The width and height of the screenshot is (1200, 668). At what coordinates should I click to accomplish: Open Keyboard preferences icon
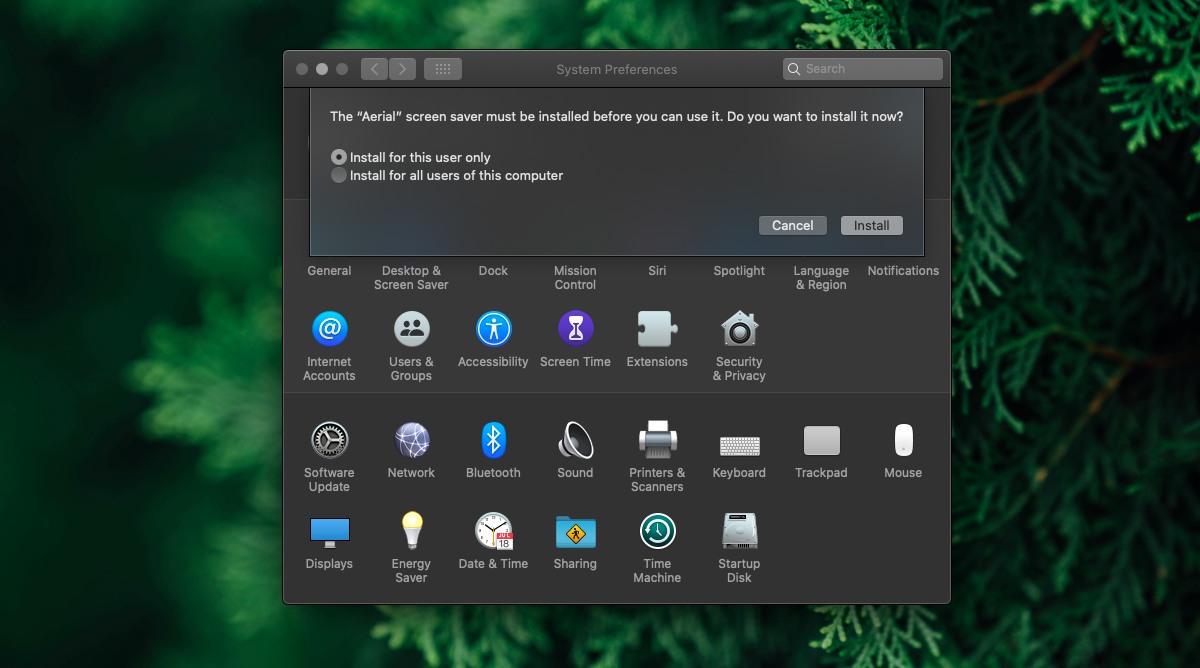(739, 445)
